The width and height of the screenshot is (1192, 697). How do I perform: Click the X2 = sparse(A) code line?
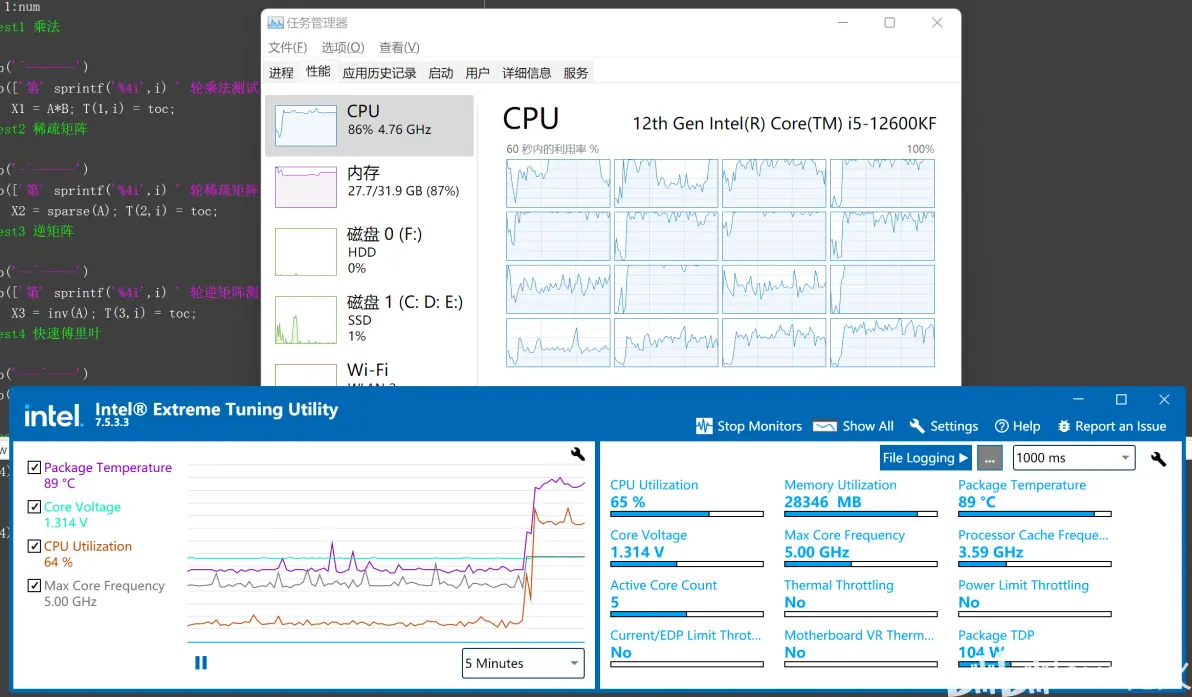point(114,211)
